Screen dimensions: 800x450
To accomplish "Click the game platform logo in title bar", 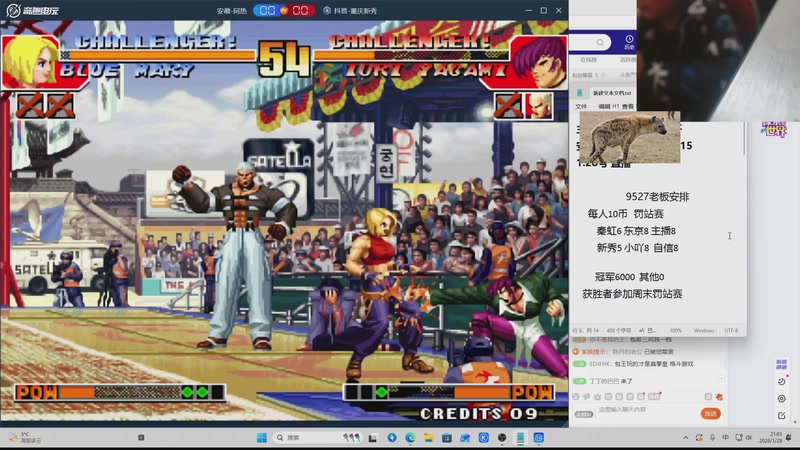I will (x=32, y=10).
